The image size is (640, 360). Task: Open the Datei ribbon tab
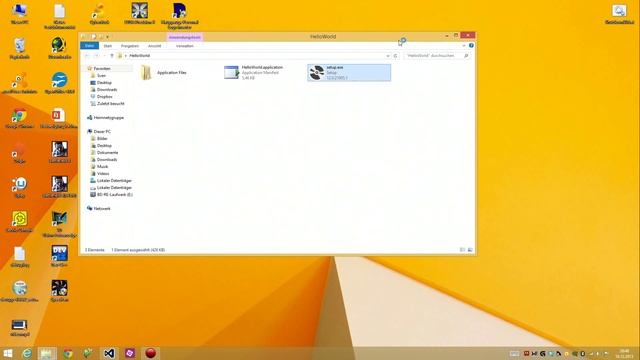[89, 46]
